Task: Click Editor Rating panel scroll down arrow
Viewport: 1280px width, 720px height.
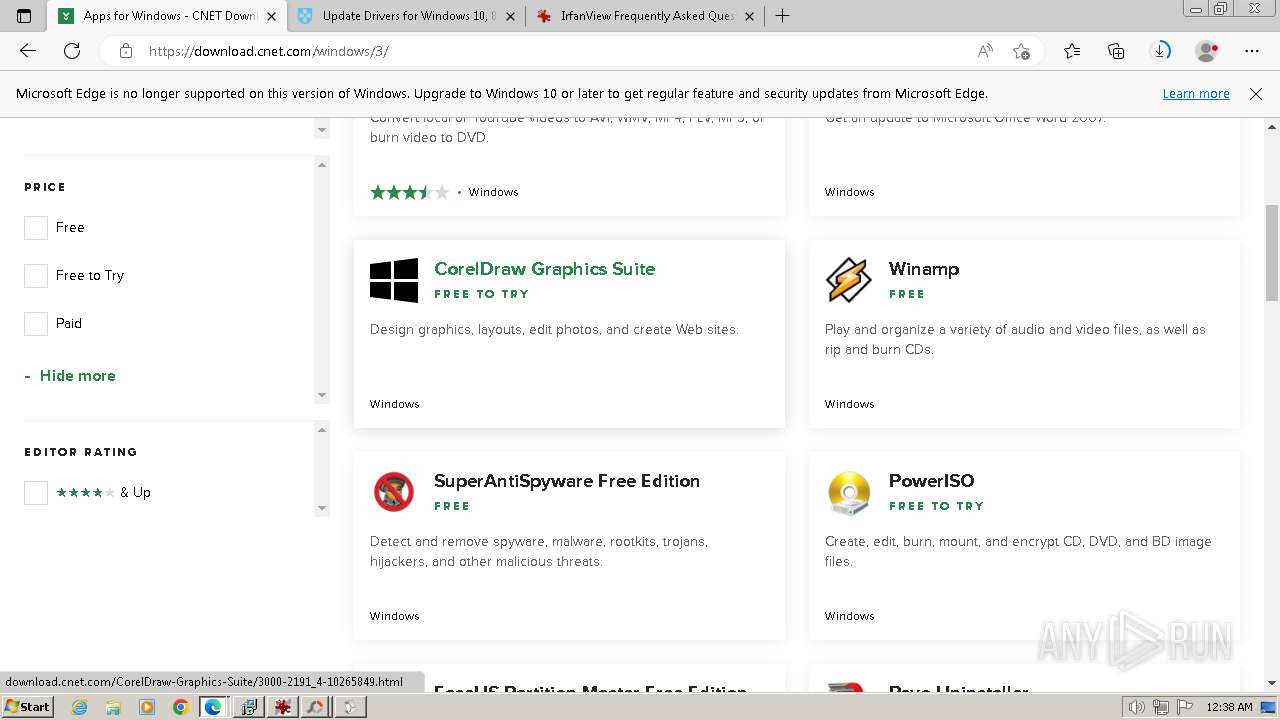Action: pos(322,508)
